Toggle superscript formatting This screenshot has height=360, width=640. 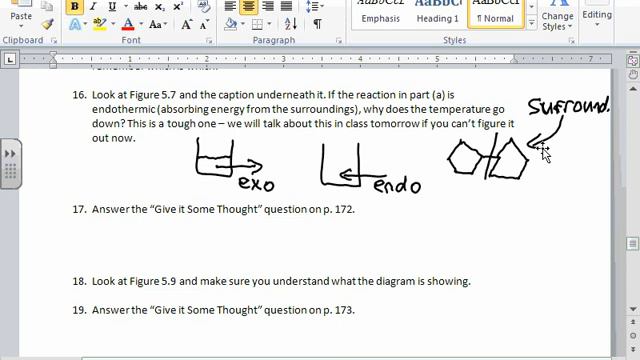178,7
